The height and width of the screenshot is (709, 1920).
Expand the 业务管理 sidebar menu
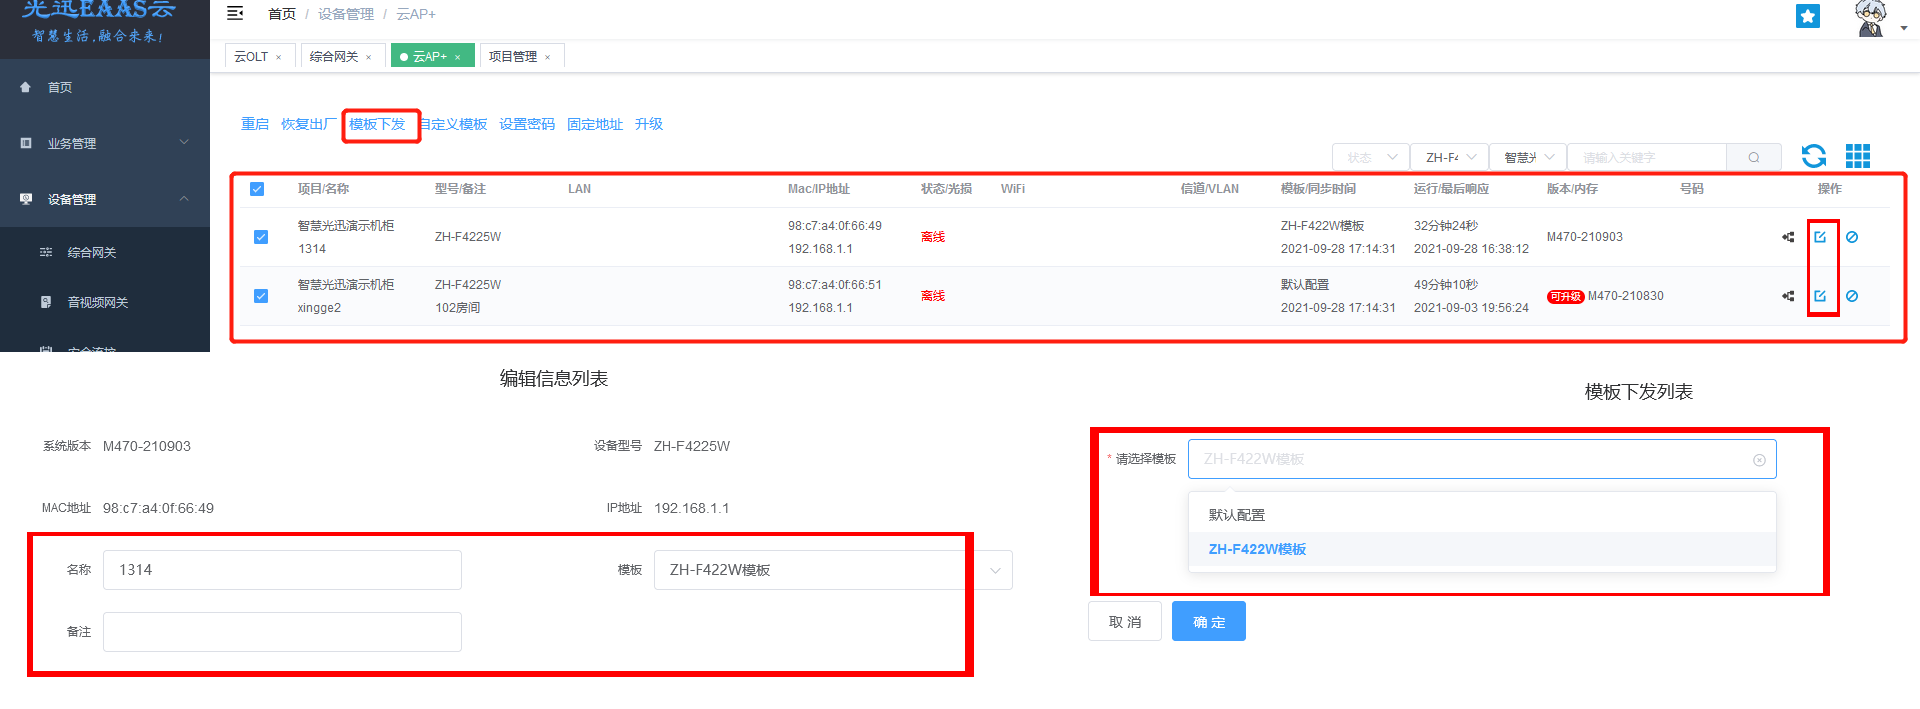coord(105,143)
